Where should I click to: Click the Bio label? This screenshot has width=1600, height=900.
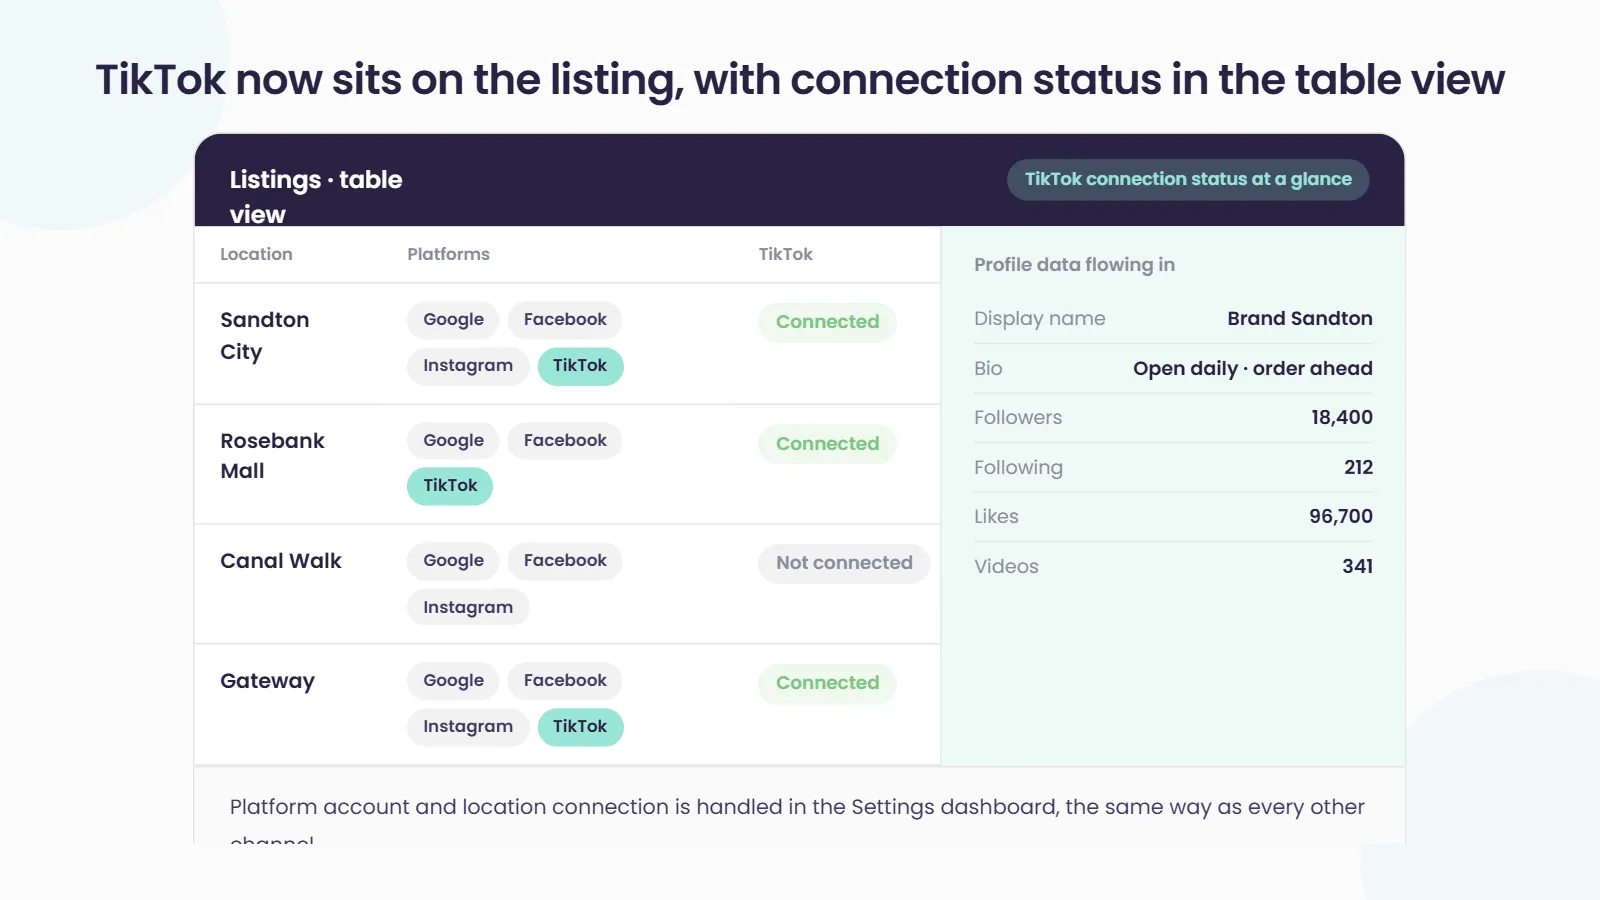click(988, 368)
